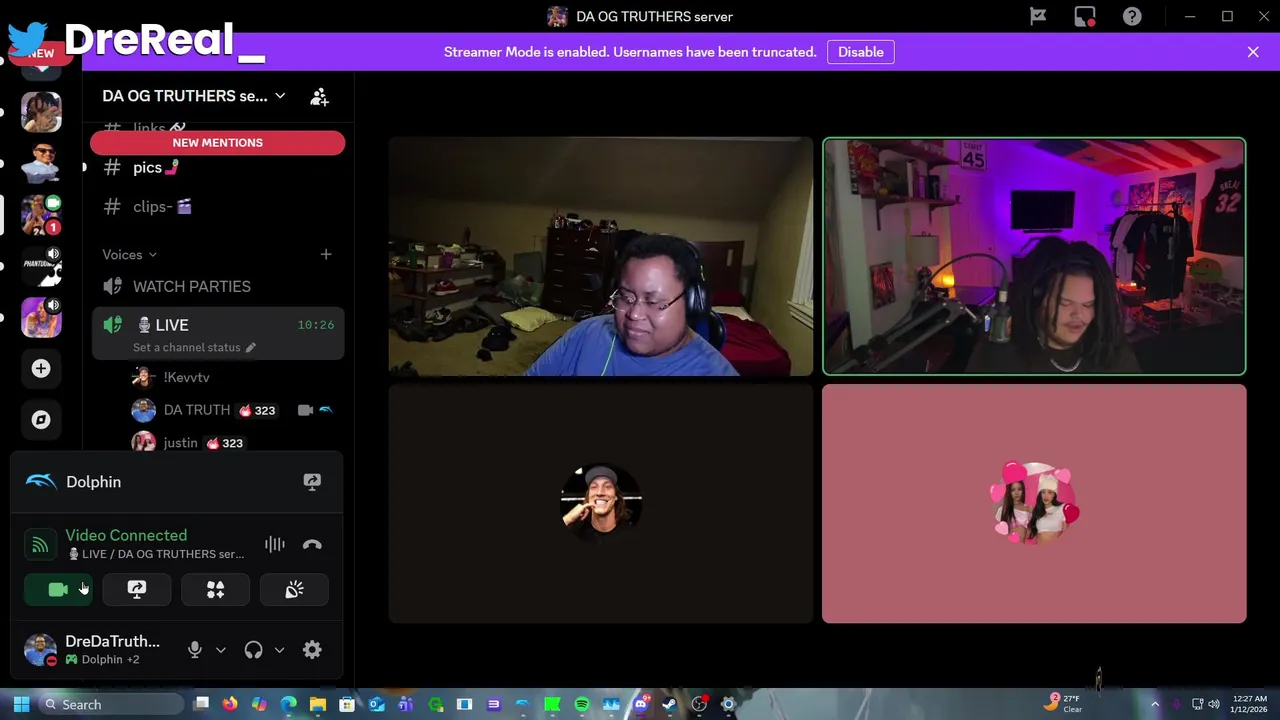This screenshot has height=720, width=1280.
Task: Open DA OG TRUTHERS server dropdown menu
Action: pos(193,96)
